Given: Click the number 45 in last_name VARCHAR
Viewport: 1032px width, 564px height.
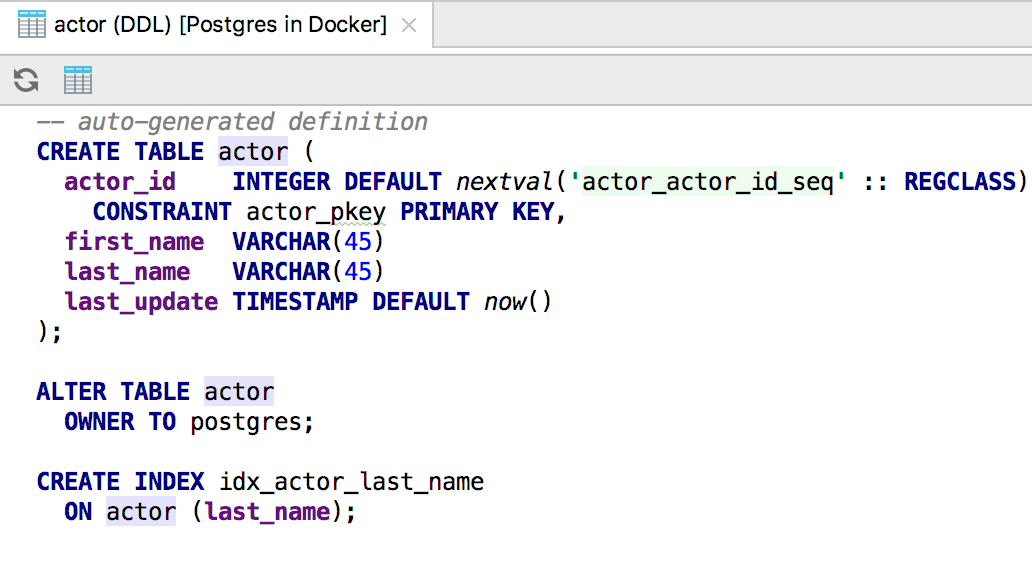Looking at the screenshot, I should tap(358, 271).
